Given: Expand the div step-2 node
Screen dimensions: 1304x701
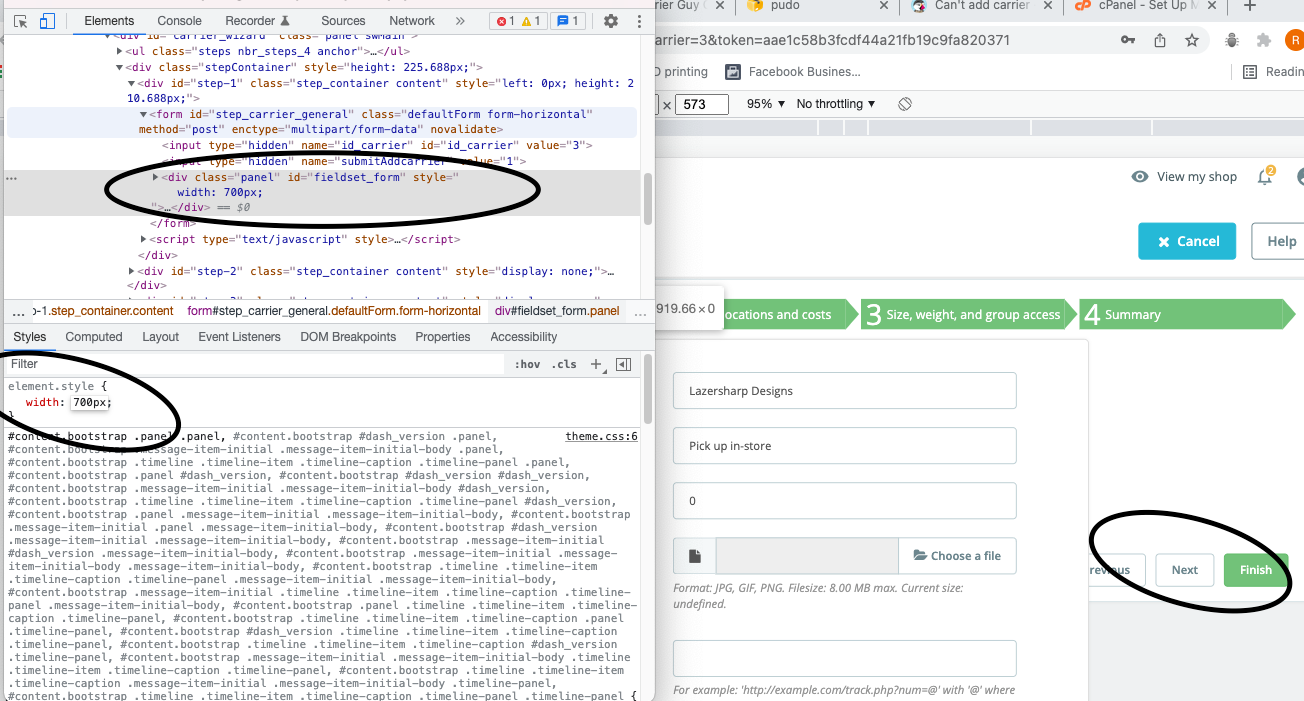Looking at the screenshot, I should (x=132, y=271).
